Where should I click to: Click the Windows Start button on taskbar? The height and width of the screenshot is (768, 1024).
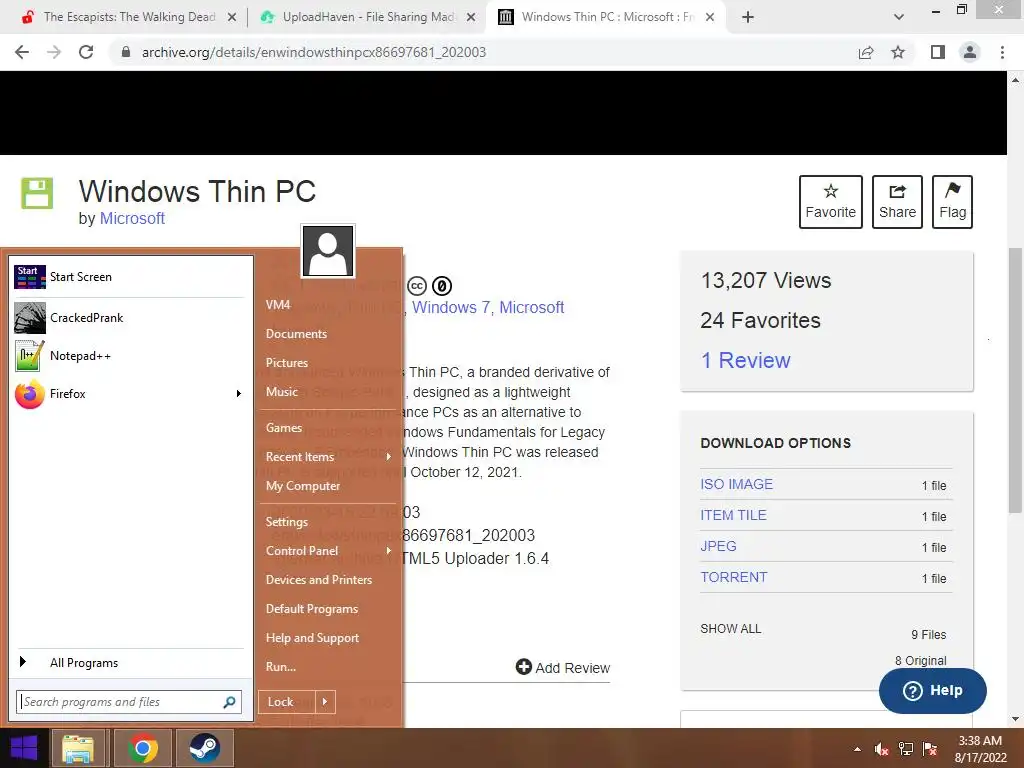pos(24,748)
